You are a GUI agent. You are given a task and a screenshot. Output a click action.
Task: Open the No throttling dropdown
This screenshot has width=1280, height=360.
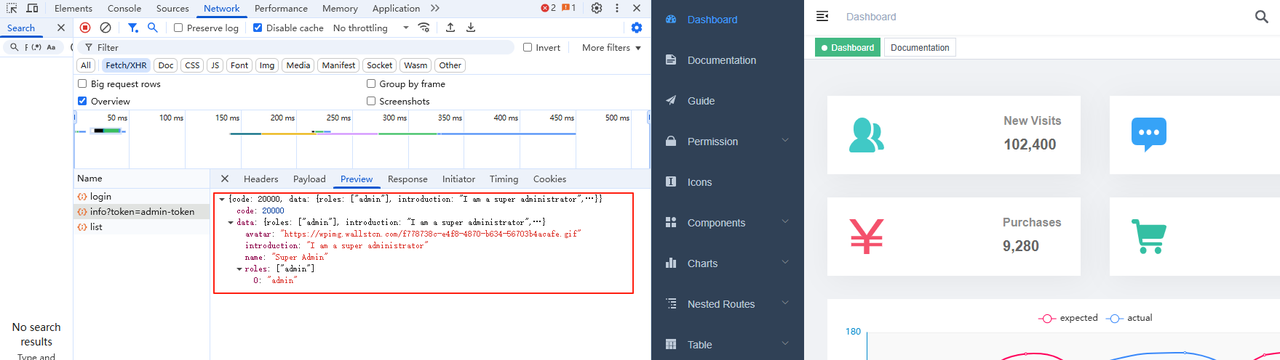(x=370, y=28)
